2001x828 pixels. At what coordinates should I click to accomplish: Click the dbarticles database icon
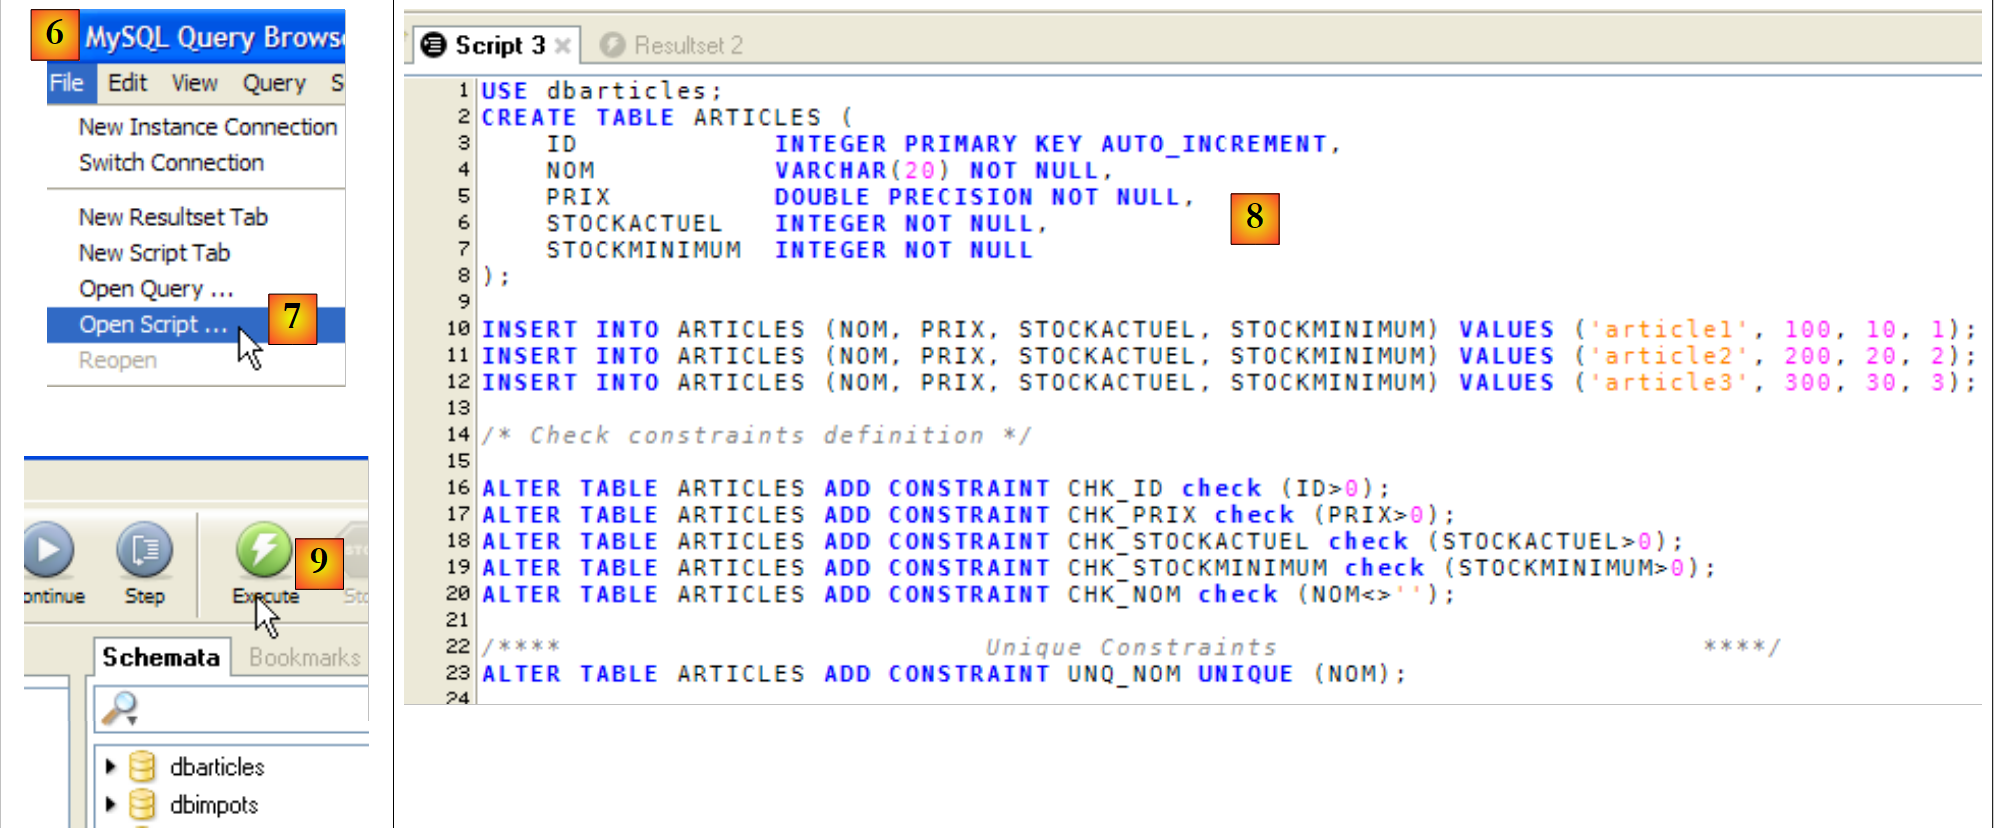tap(143, 767)
